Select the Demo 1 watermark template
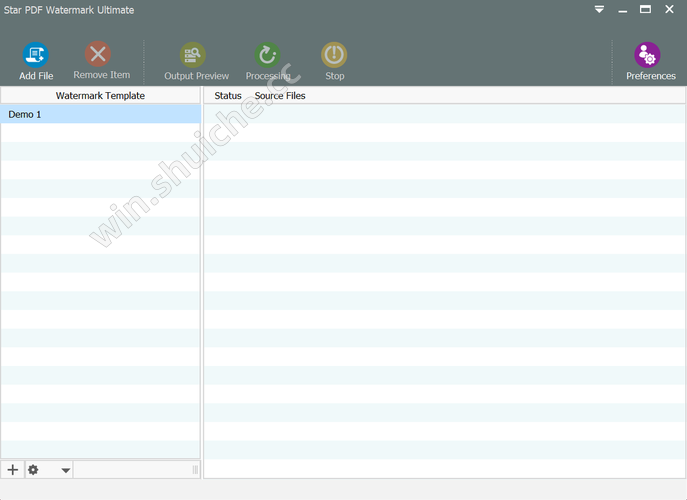Screen dimensions: 687x500 coord(100,114)
